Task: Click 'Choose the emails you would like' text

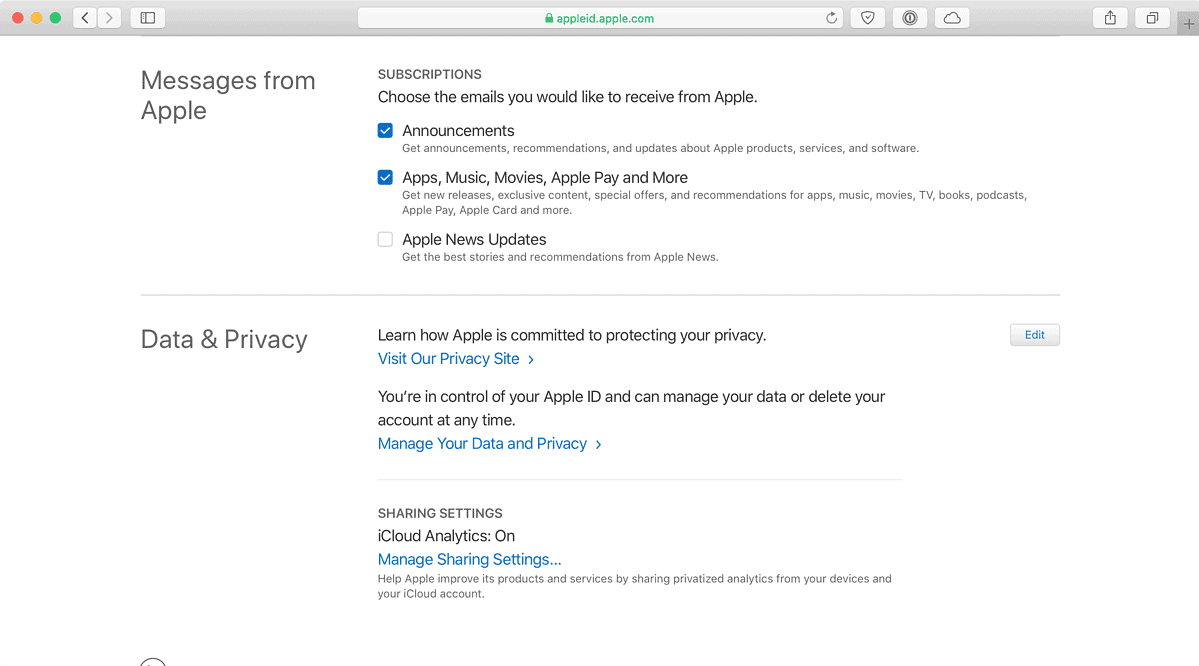Action: click(x=567, y=97)
